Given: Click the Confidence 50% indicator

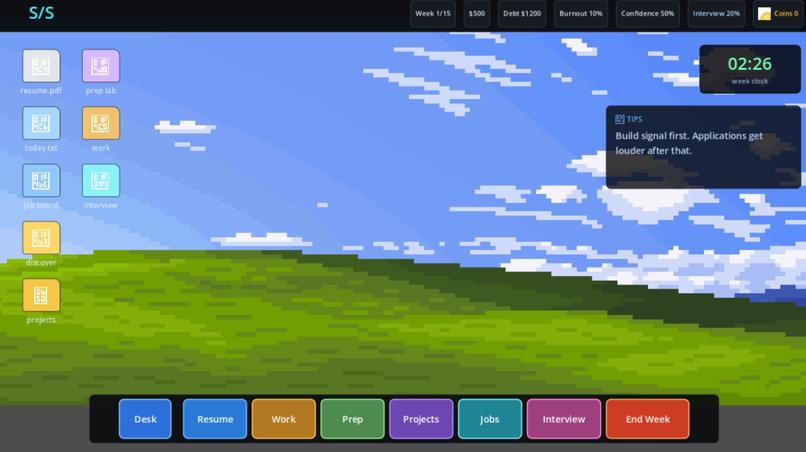Looking at the screenshot, I should (647, 13).
